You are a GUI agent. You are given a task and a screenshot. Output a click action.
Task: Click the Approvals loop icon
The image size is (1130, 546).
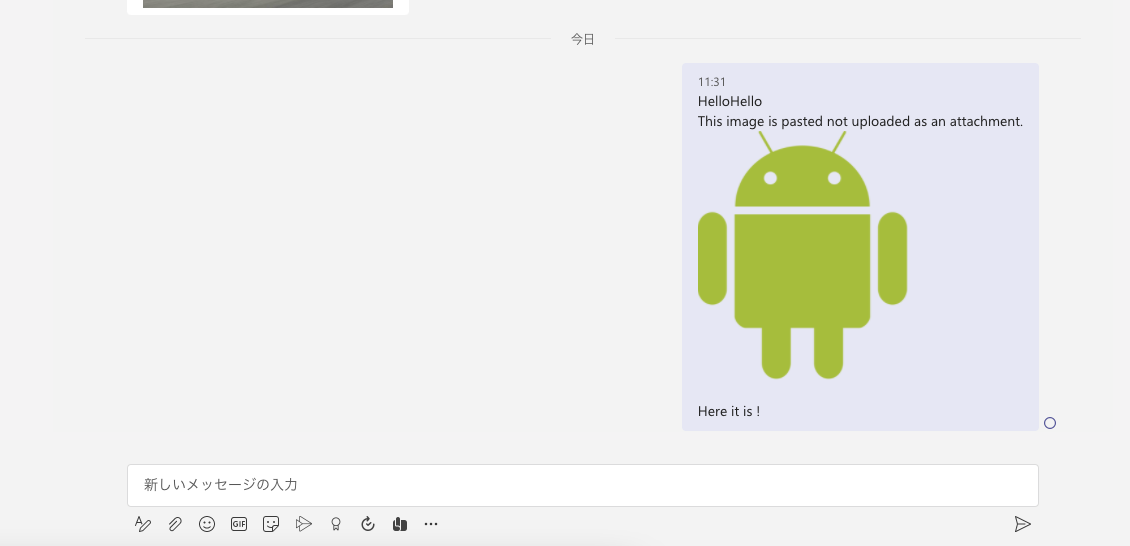tap(368, 524)
